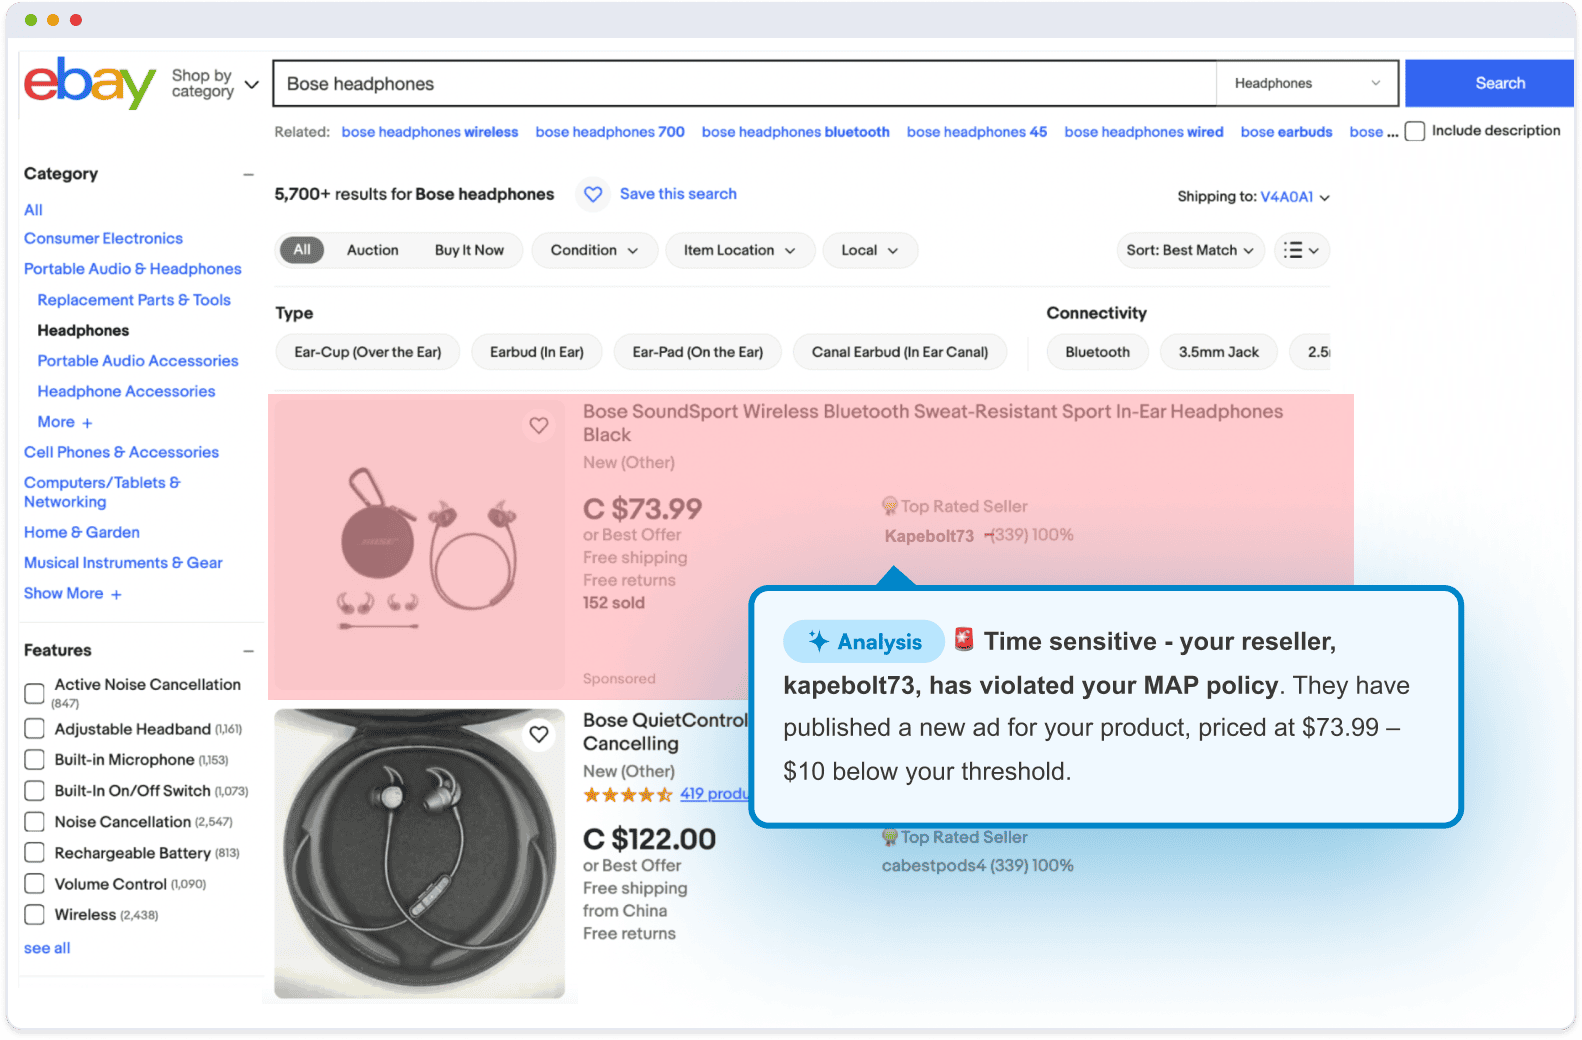Click the heart icon next to Save this search

coord(593,194)
